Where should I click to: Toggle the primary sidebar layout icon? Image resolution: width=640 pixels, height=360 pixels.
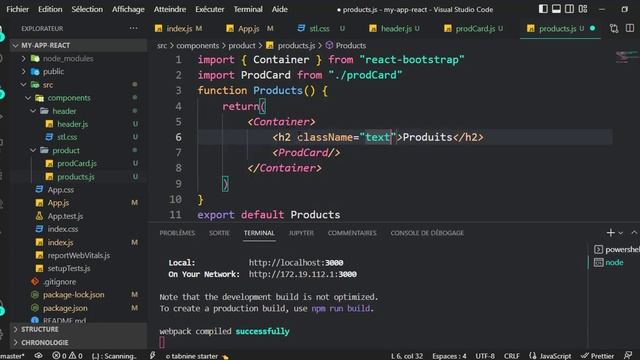[x=543, y=9]
